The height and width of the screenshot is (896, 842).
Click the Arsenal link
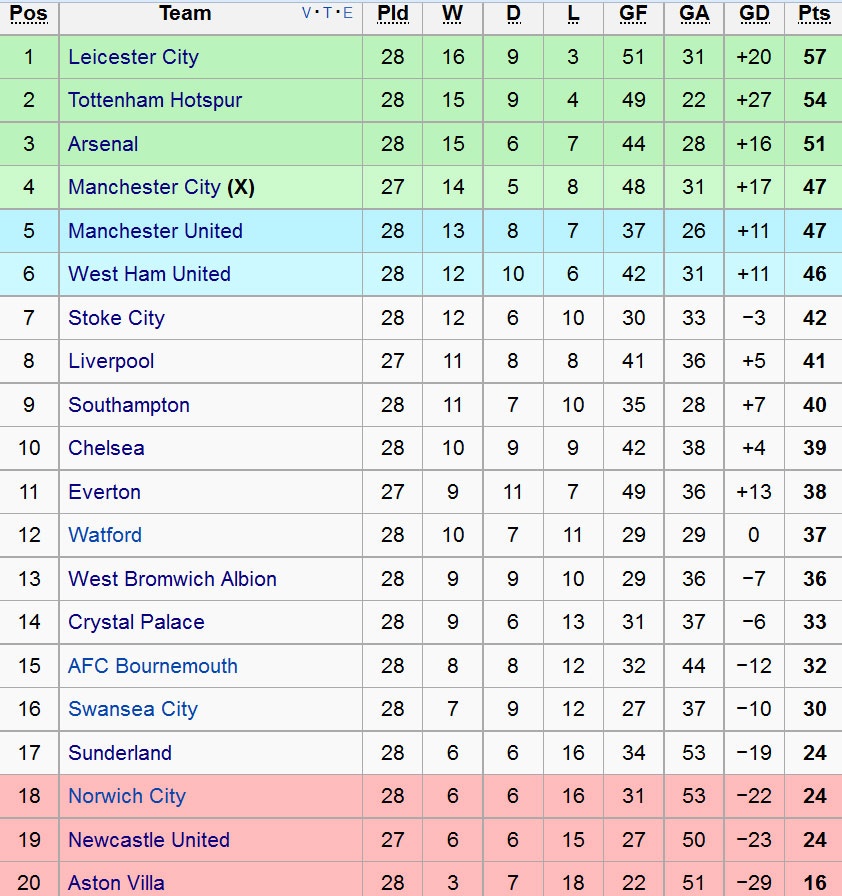[x=103, y=144]
